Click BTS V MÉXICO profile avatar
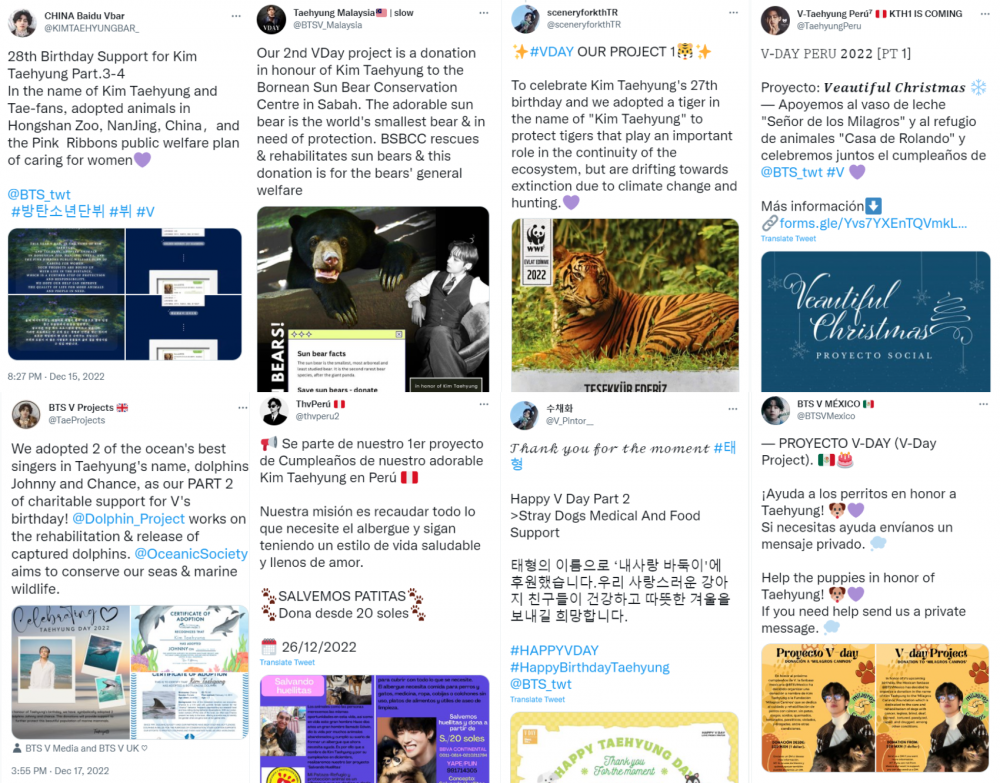 click(x=776, y=410)
